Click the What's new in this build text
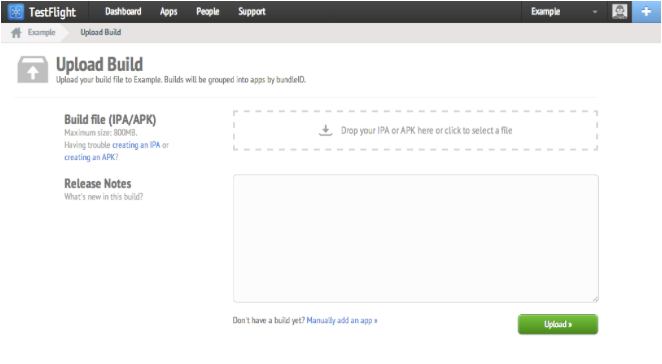This screenshot has width=662, height=364. pos(103,197)
